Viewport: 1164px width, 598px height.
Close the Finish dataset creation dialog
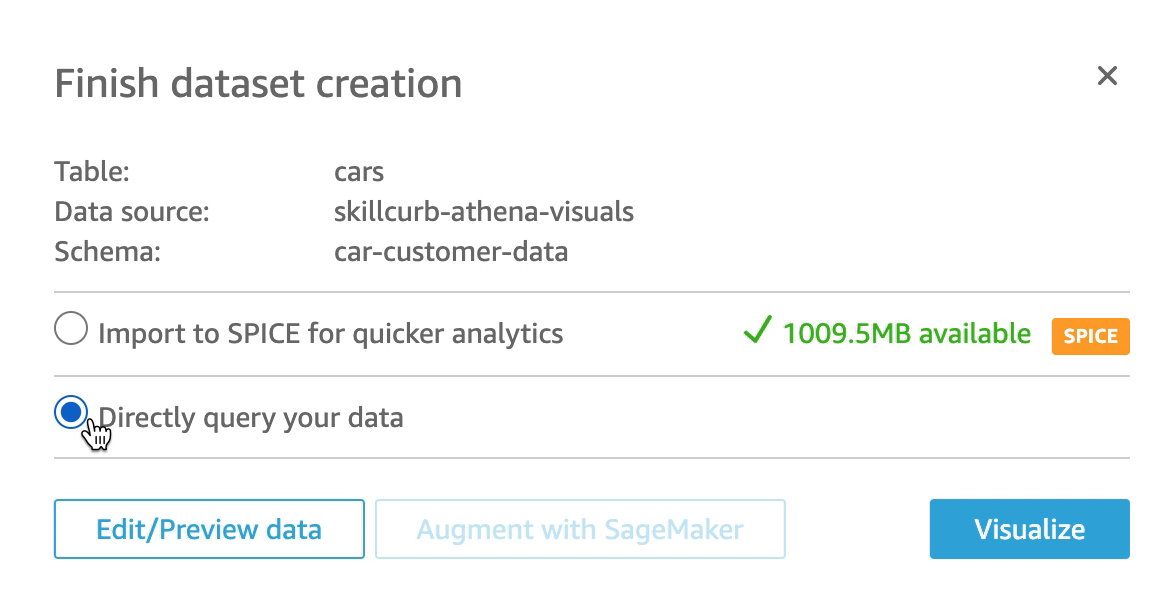point(1106,76)
